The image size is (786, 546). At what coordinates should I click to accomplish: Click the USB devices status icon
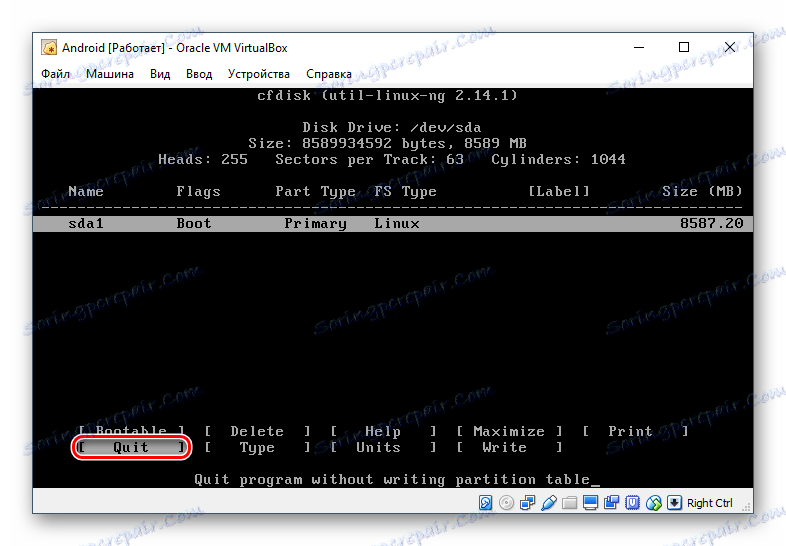click(548, 502)
